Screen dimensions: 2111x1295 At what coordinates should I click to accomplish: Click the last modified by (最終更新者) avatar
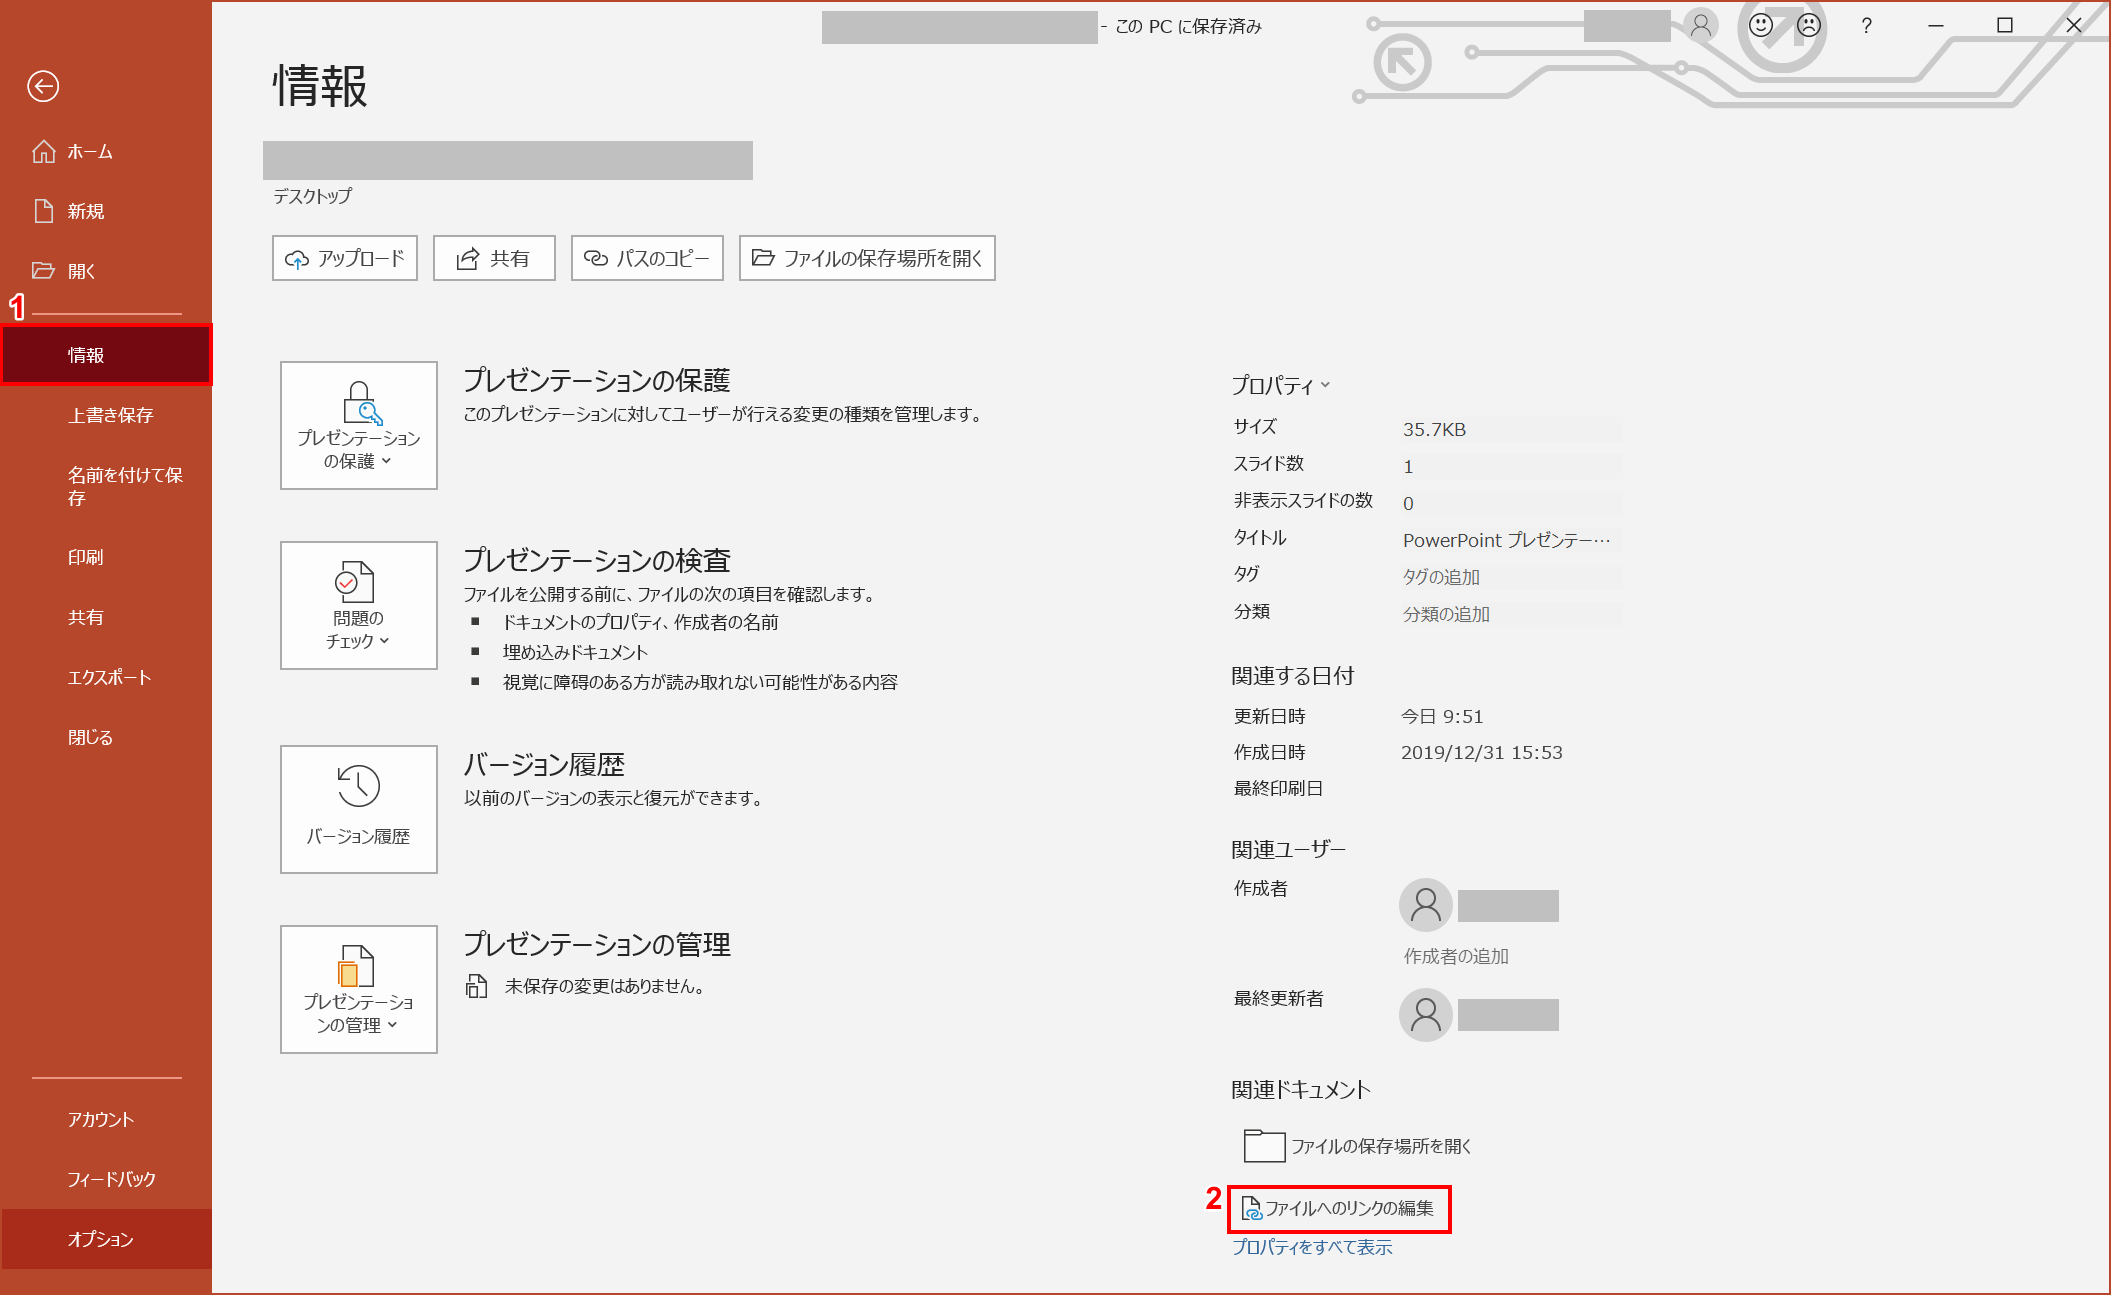[1425, 1015]
